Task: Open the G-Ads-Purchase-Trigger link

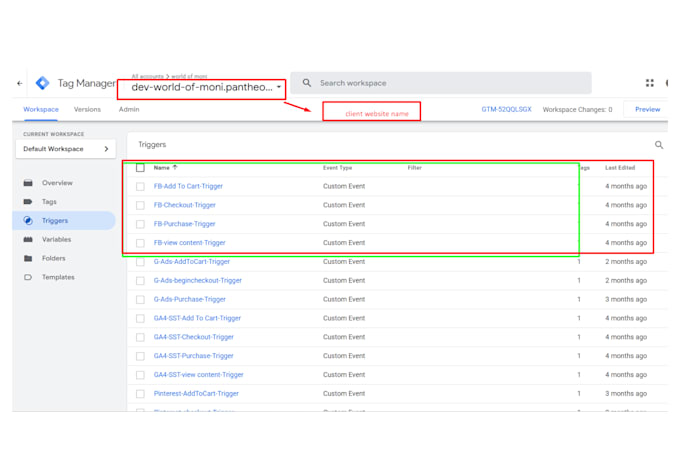Action: click(x=190, y=299)
